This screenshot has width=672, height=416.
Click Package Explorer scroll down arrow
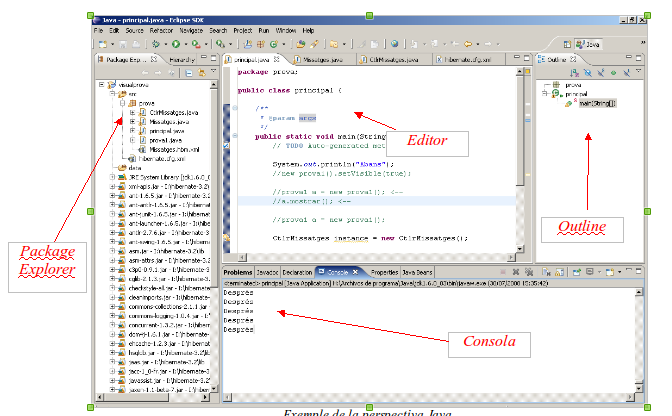point(214,389)
